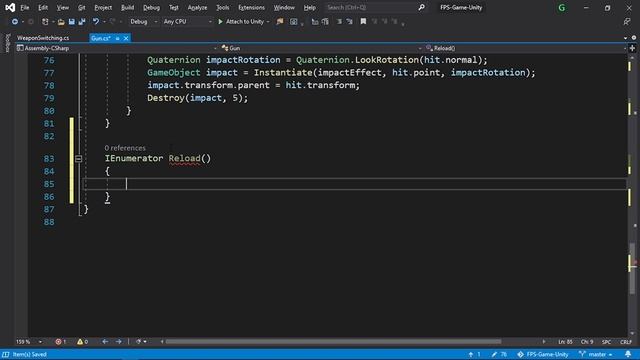
Task: Open the Reload() member dropdown
Action: coord(526,48)
